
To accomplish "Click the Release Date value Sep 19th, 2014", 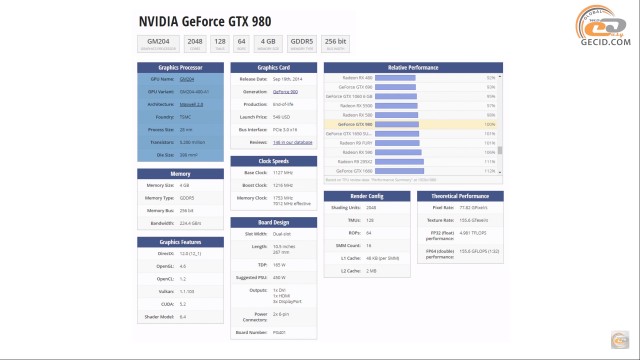I will [x=288, y=79].
